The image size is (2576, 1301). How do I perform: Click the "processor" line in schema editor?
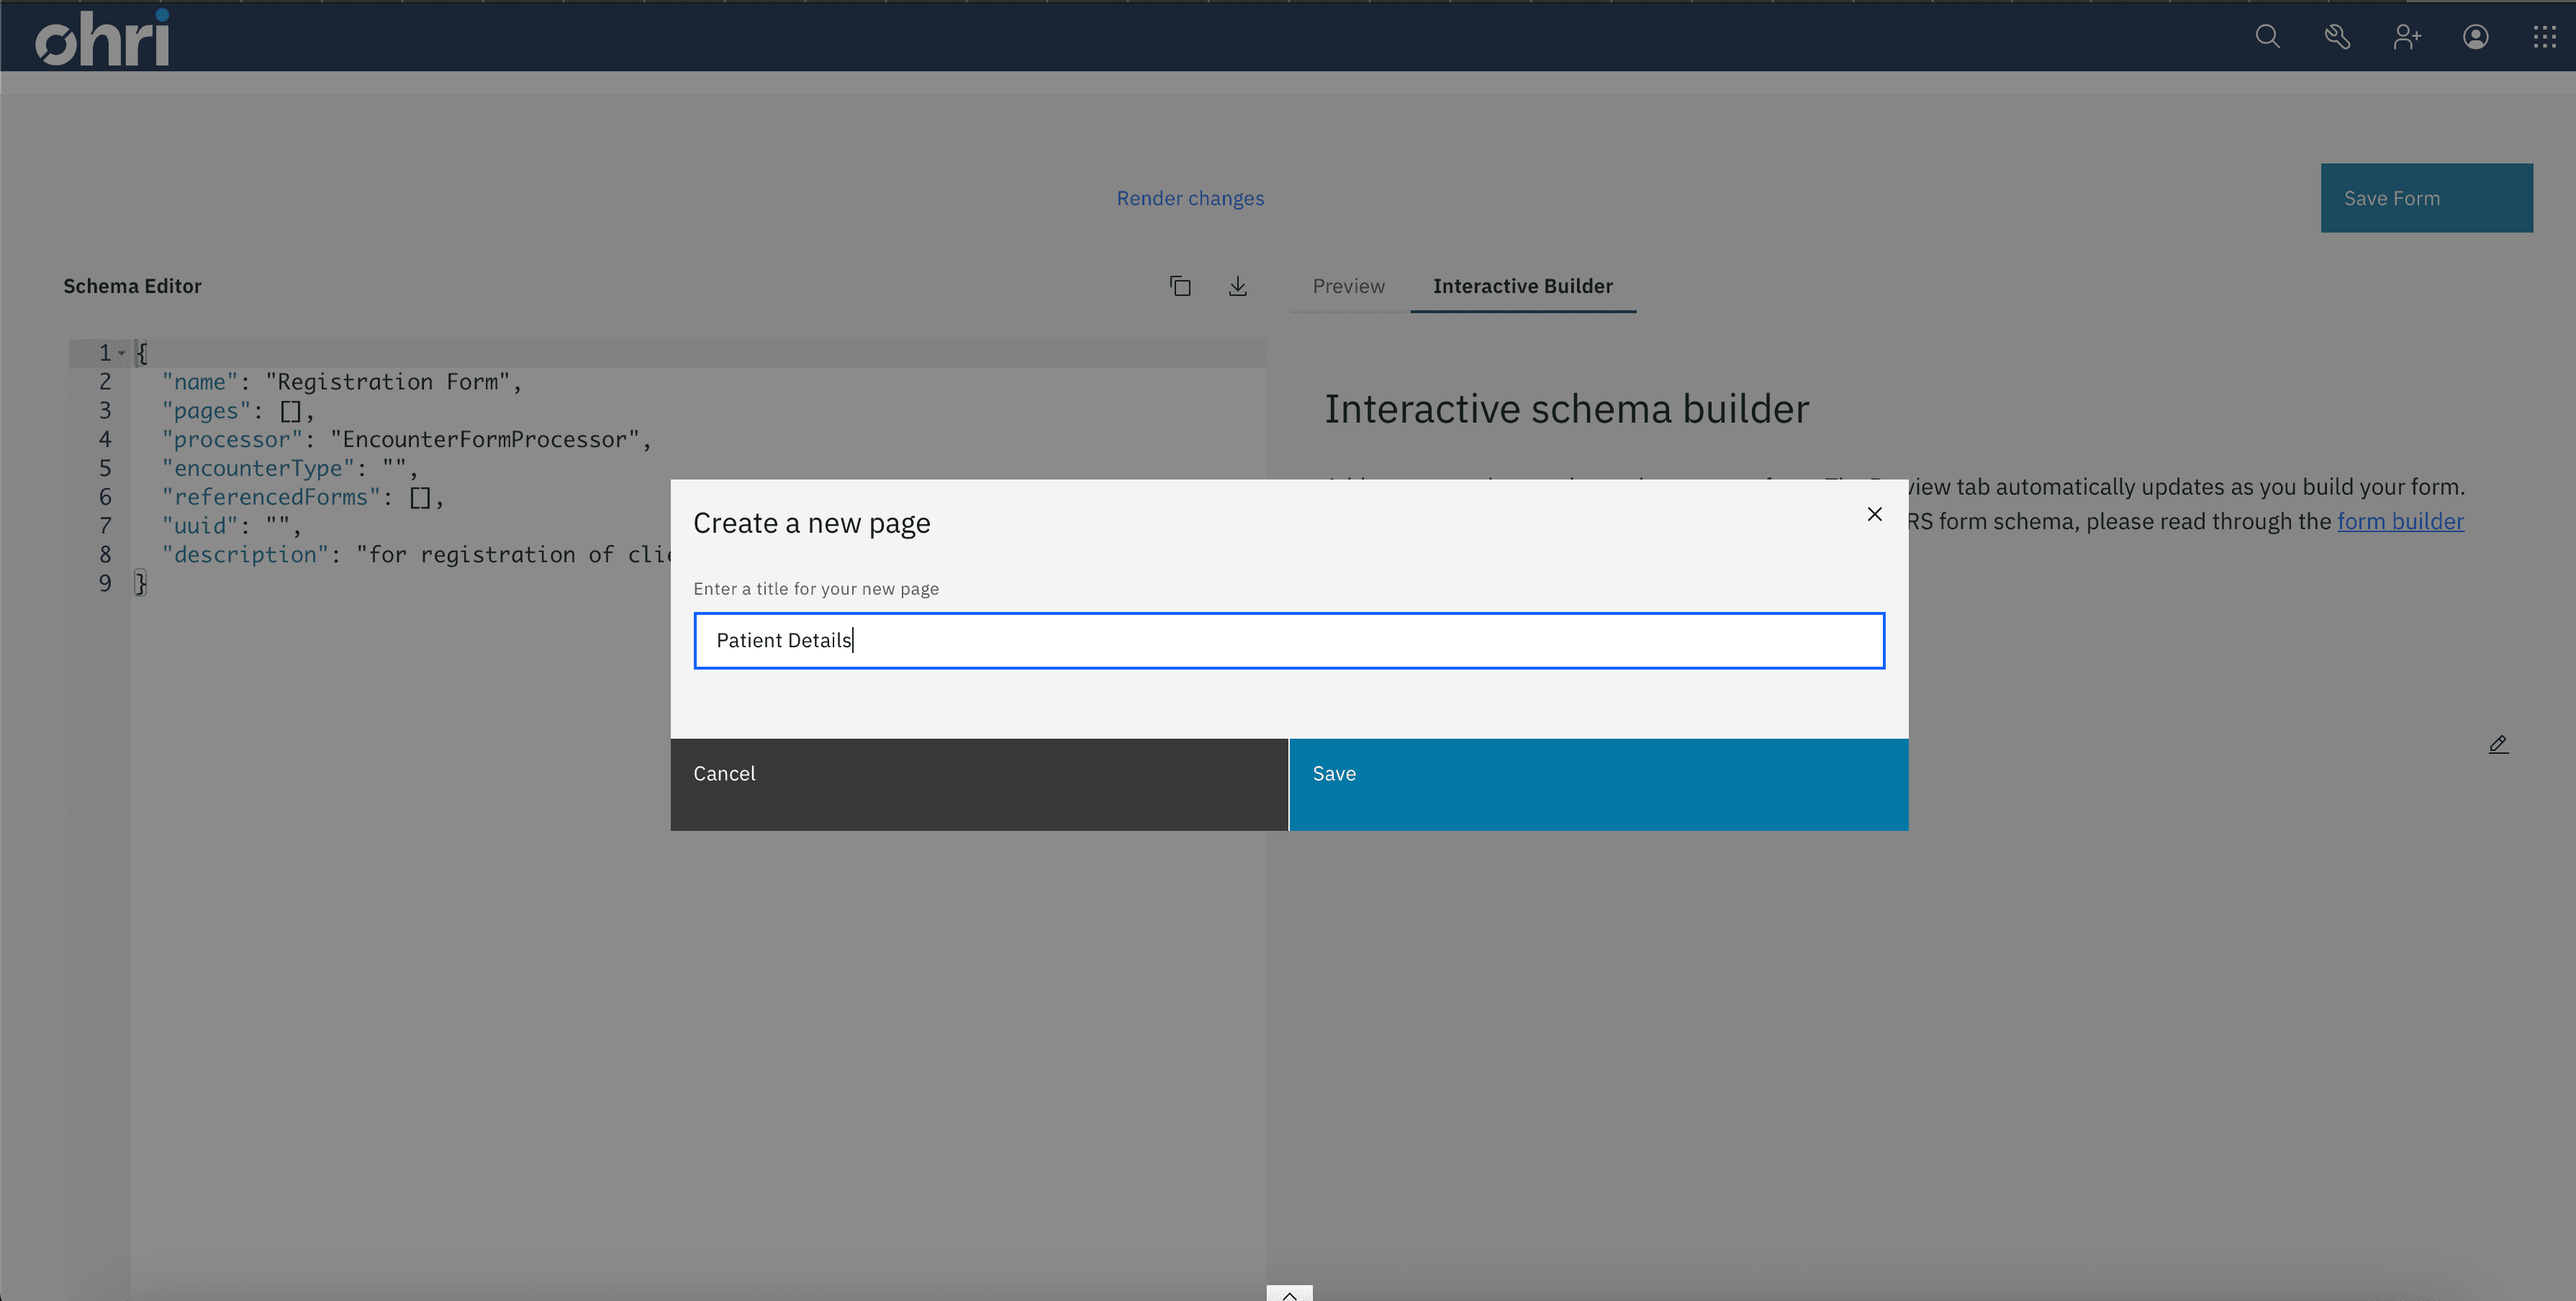[x=406, y=440]
